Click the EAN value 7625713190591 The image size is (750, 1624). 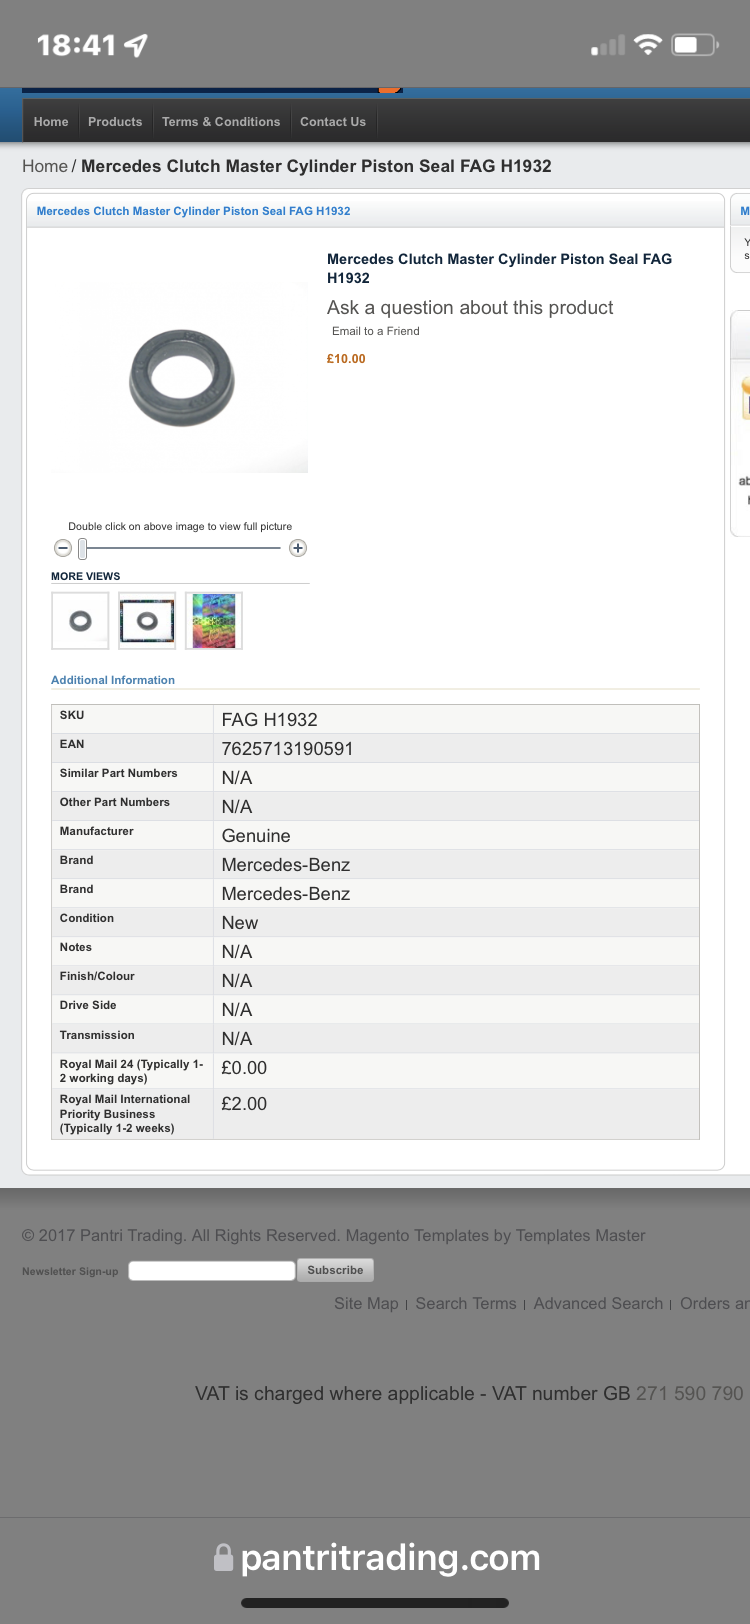click(288, 749)
